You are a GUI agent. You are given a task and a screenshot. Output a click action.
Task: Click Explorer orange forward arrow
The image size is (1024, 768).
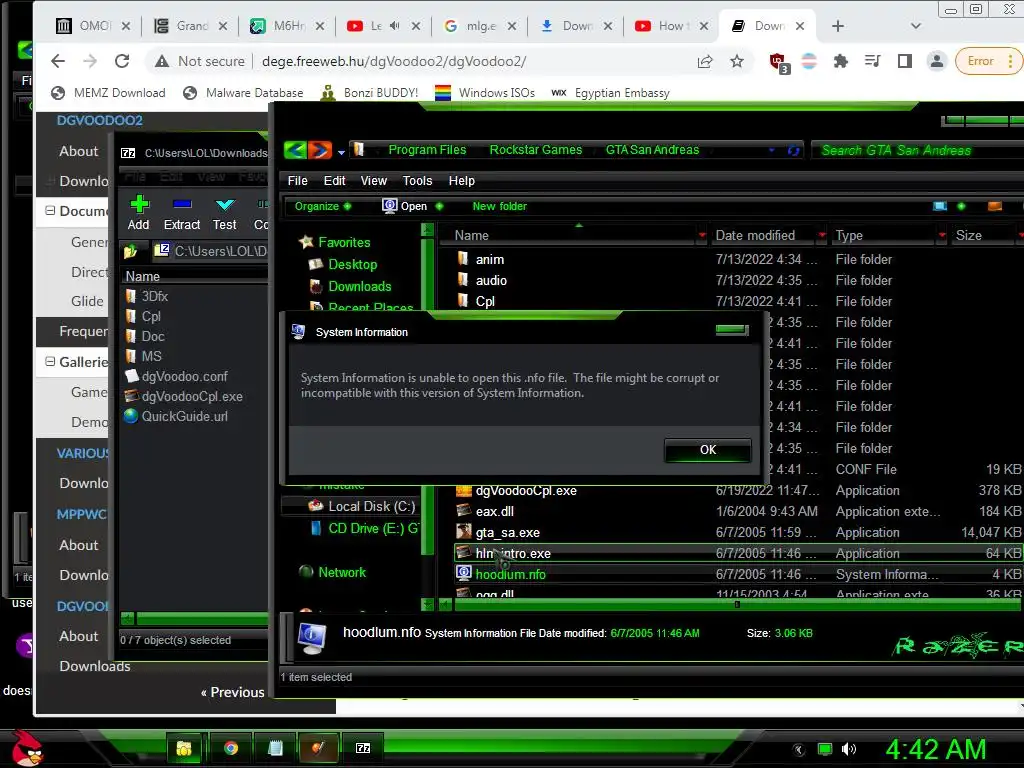click(320, 150)
